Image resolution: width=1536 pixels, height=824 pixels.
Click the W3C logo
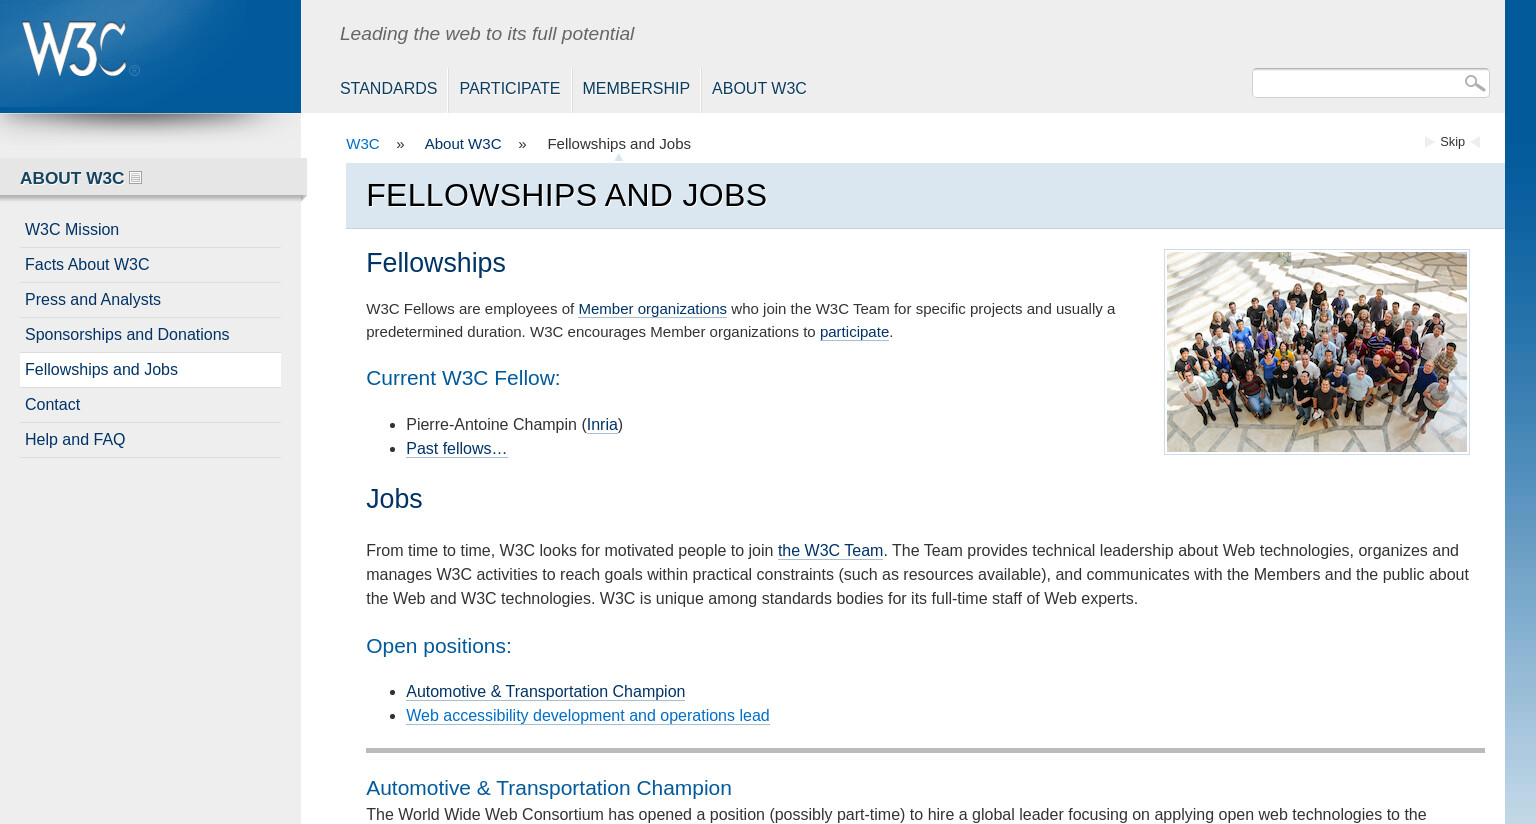(x=80, y=49)
